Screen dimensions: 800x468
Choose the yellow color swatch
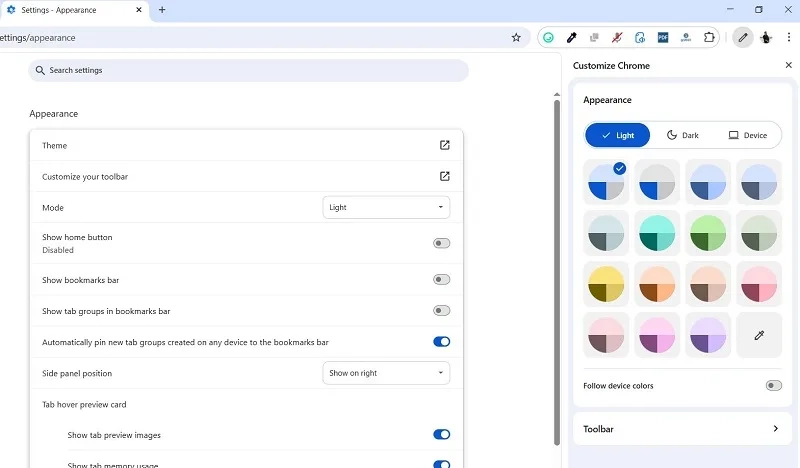(x=606, y=284)
